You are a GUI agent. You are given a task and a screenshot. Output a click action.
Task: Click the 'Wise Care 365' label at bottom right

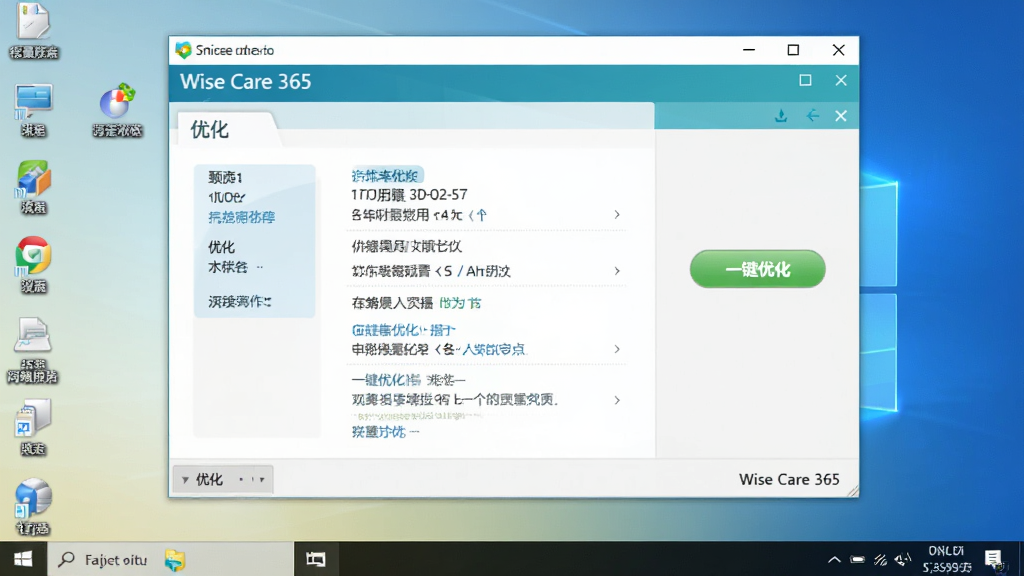tap(789, 479)
